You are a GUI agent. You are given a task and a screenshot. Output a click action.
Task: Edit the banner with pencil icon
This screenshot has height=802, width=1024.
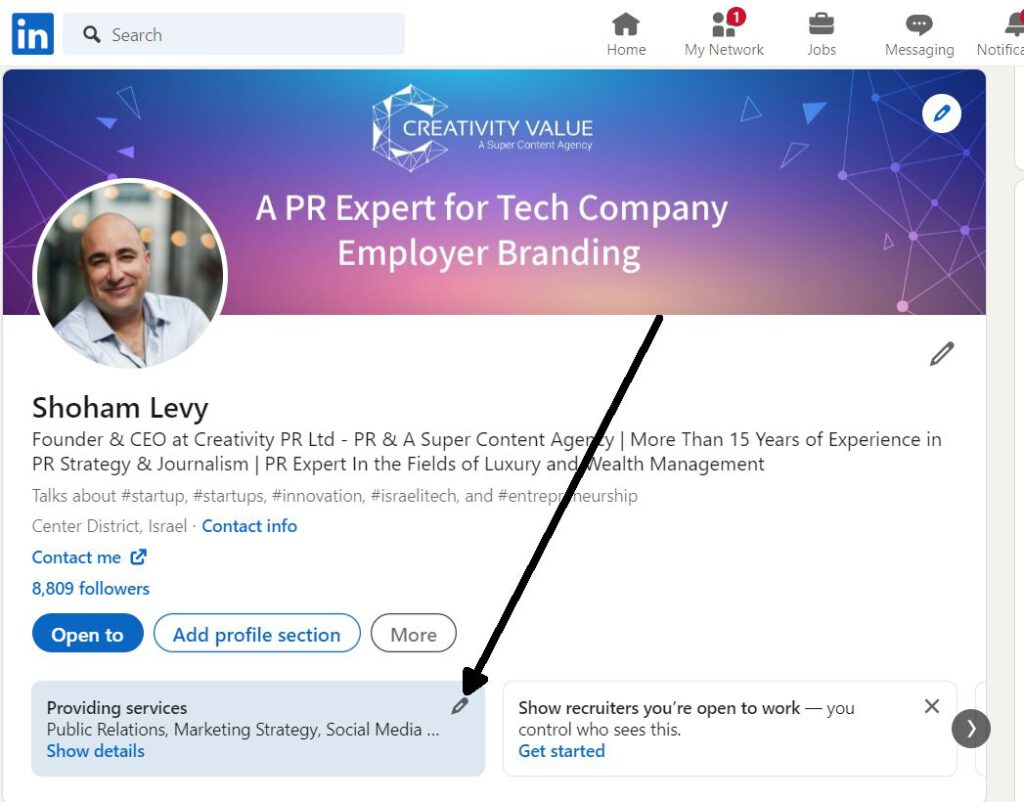tap(941, 114)
